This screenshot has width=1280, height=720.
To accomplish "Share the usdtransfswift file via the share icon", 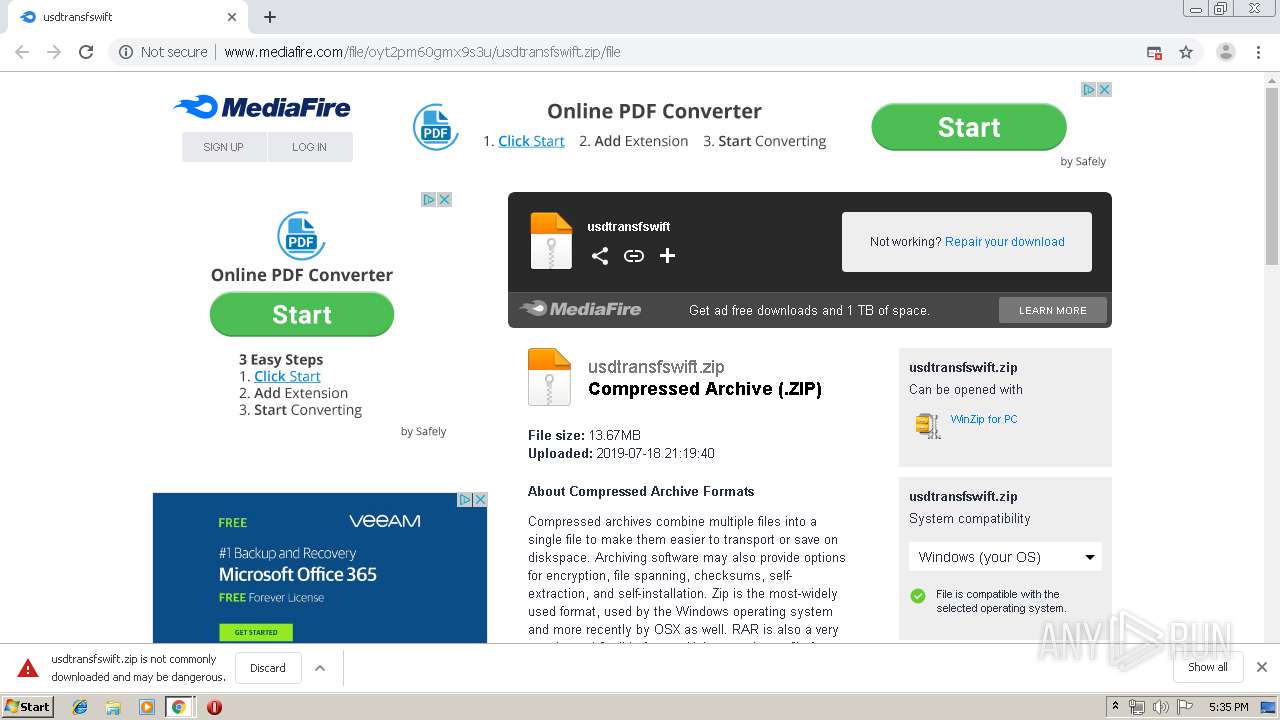I will pos(600,256).
